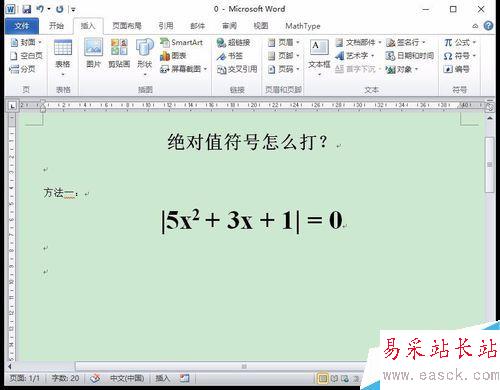Open the Equation (公式) dropdown

tap(460, 42)
